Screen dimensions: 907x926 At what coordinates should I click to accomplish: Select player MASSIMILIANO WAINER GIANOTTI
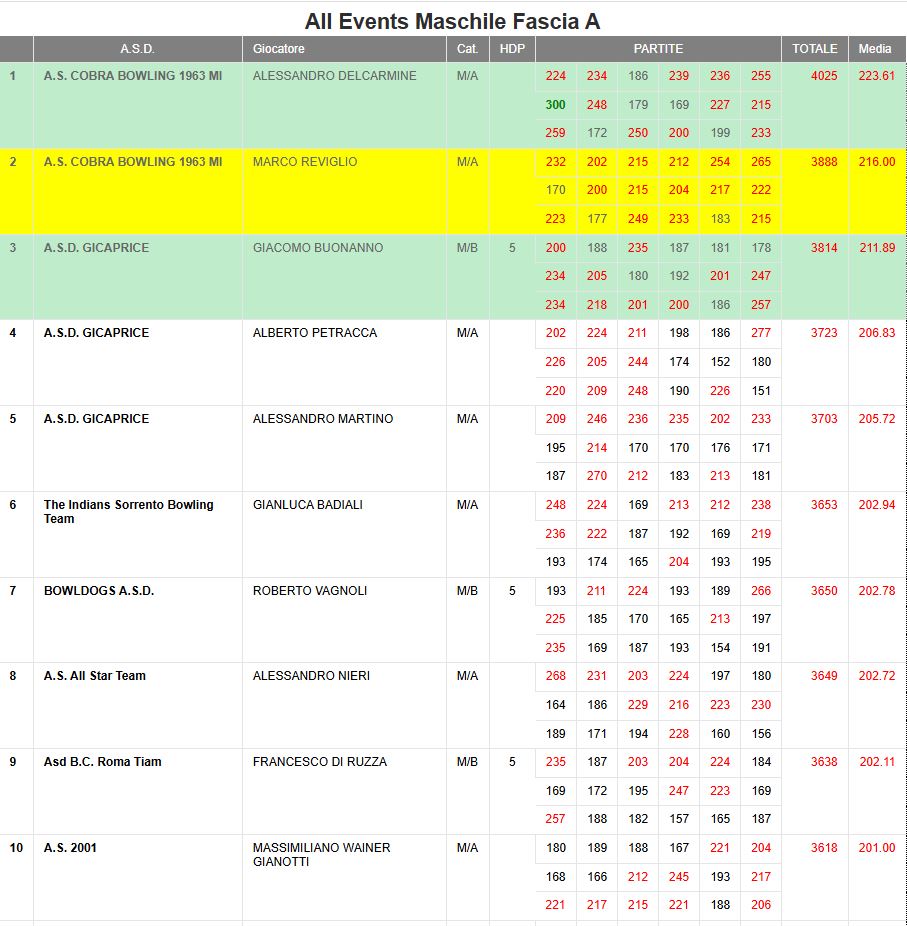[321, 854]
